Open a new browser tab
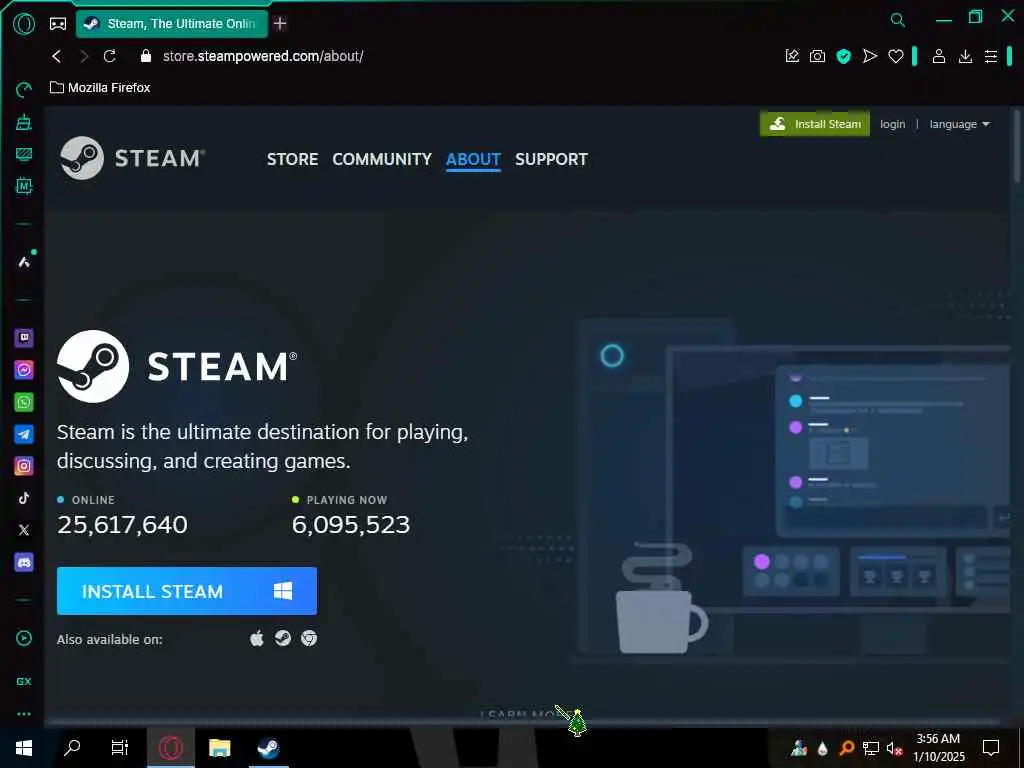The width and height of the screenshot is (1024, 768). coord(280,24)
